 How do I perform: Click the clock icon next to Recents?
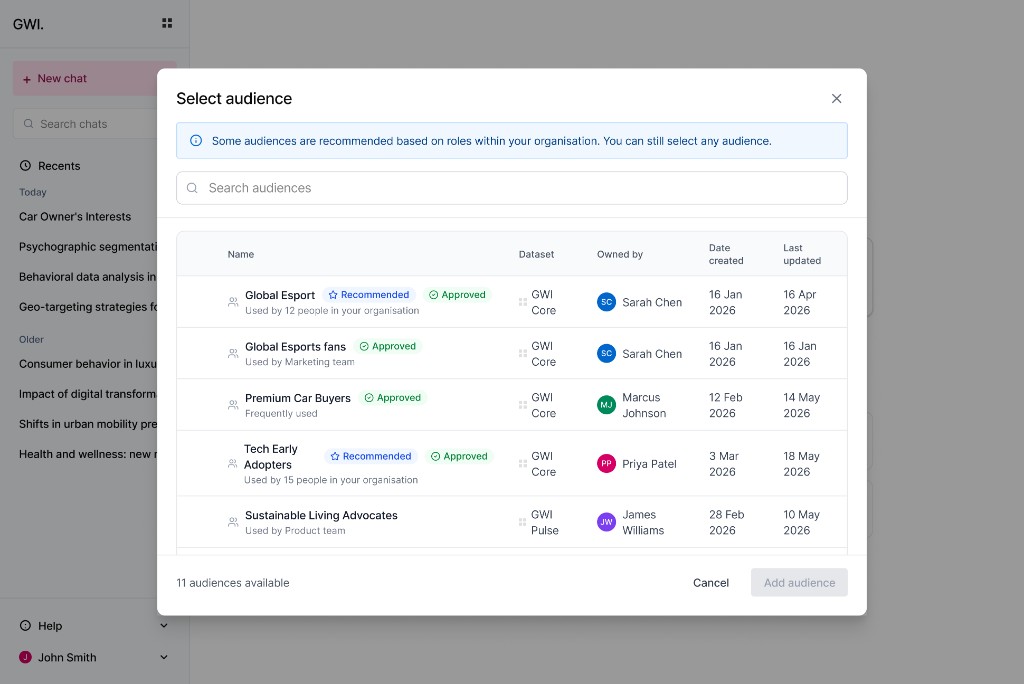tap(25, 165)
